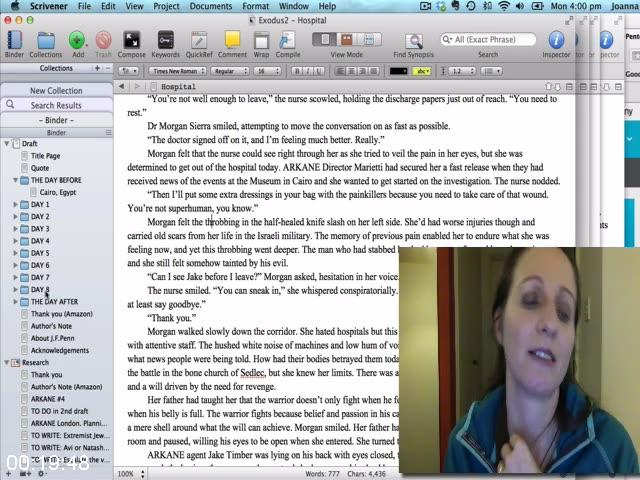Click the Wrap toolbar icon

click(261, 41)
